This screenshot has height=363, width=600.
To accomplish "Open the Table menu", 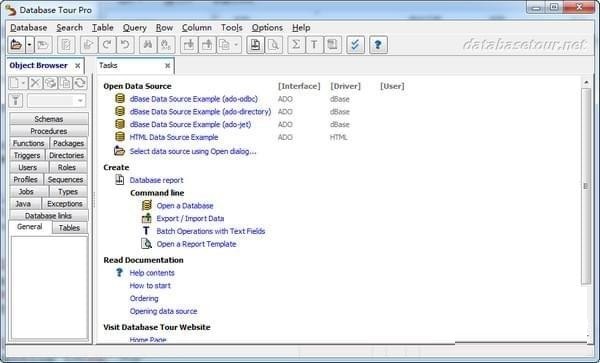I will pos(103,28).
